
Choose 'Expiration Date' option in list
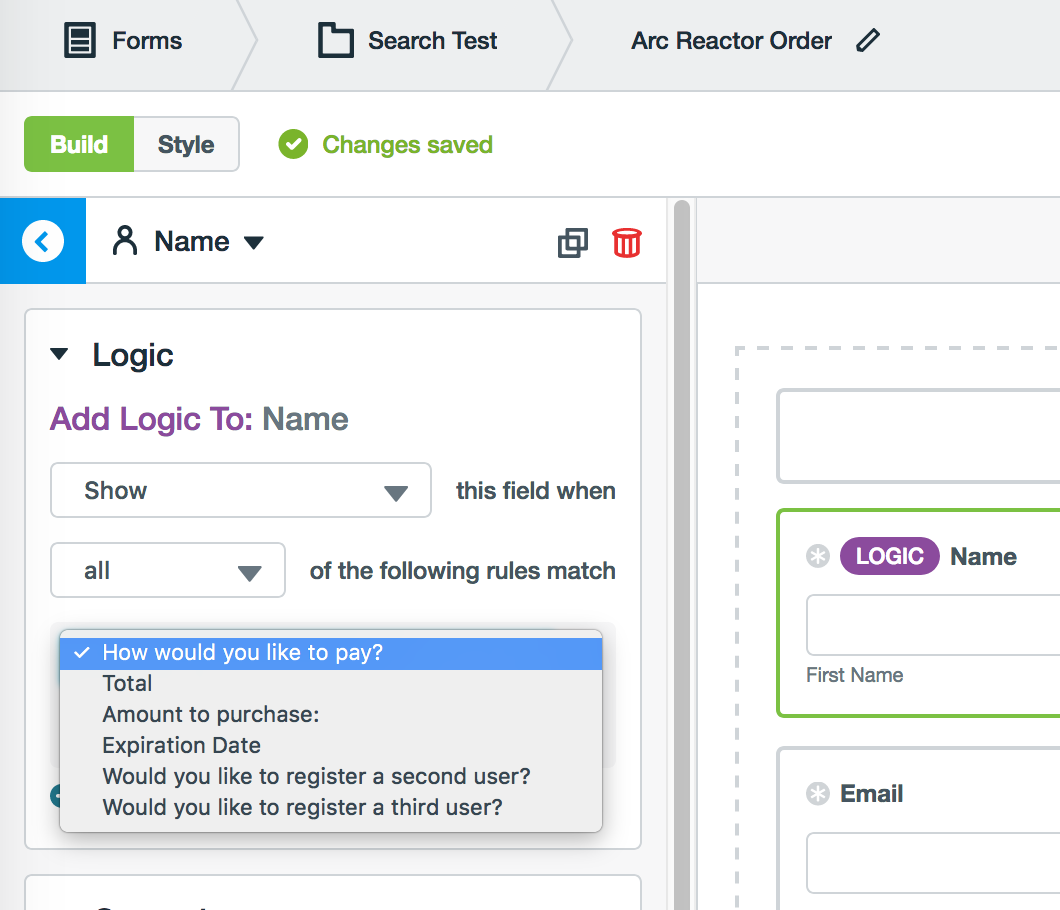tap(181, 745)
